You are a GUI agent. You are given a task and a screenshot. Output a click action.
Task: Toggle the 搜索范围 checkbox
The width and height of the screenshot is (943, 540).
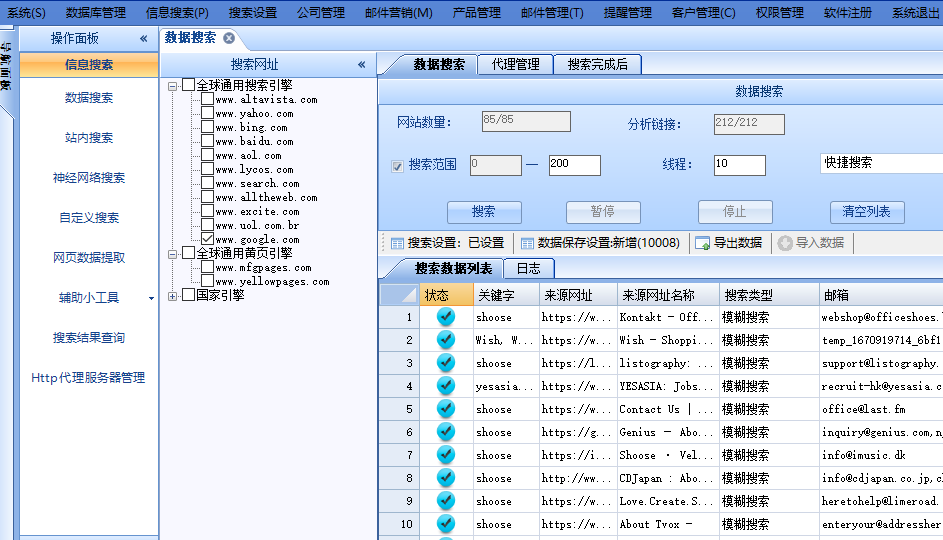(x=397, y=166)
